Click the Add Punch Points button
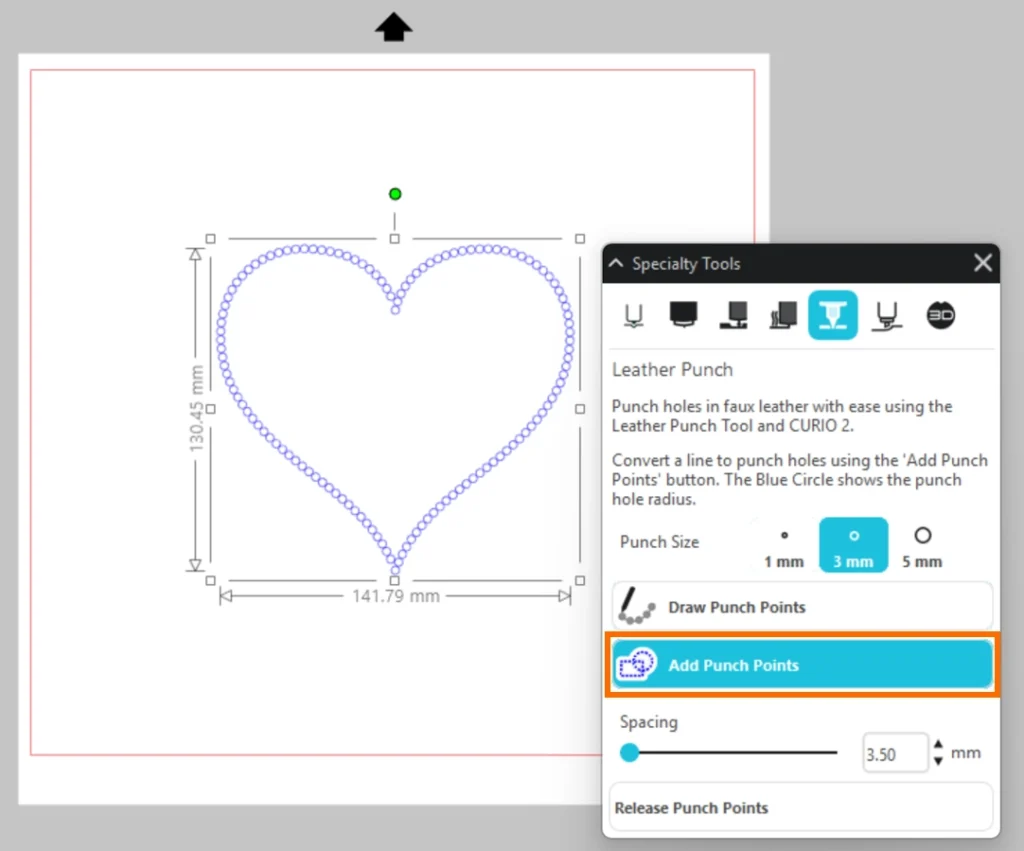This screenshot has width=1024, height=851. [801, 665]
